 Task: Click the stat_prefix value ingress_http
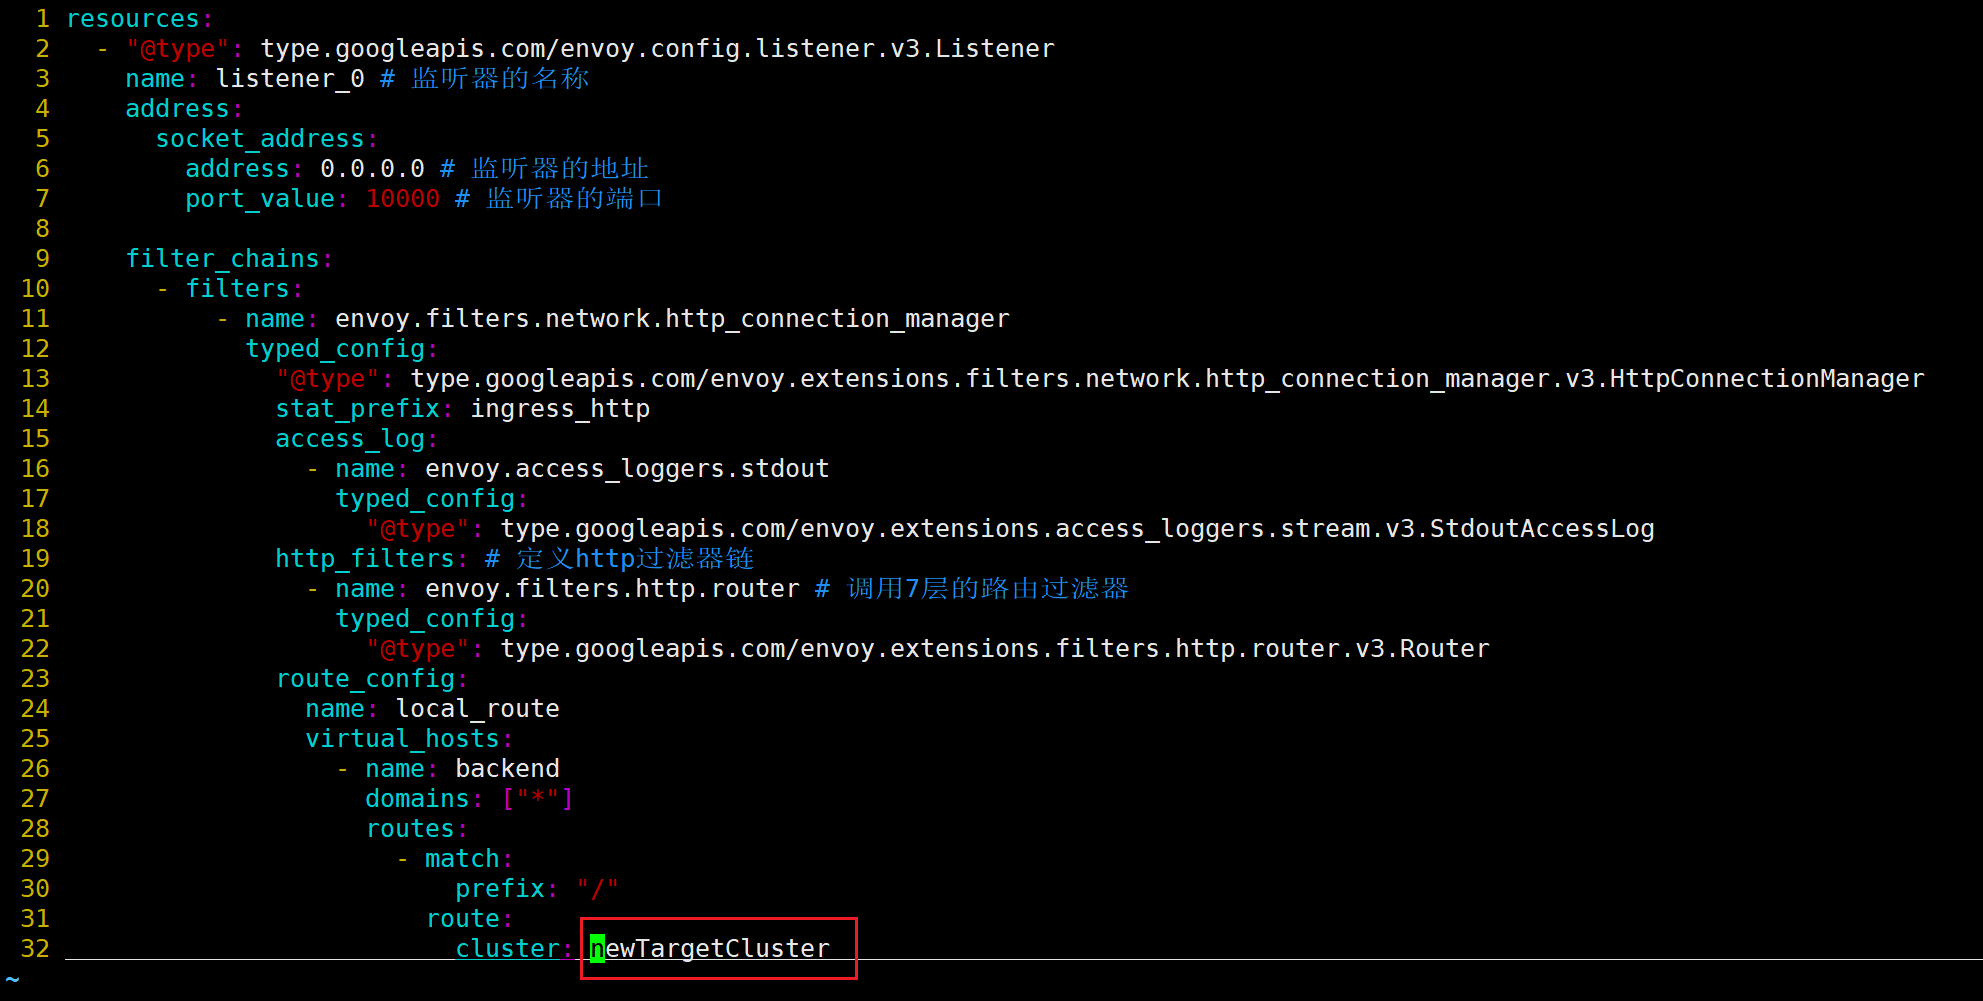click(x=560, y=408)
